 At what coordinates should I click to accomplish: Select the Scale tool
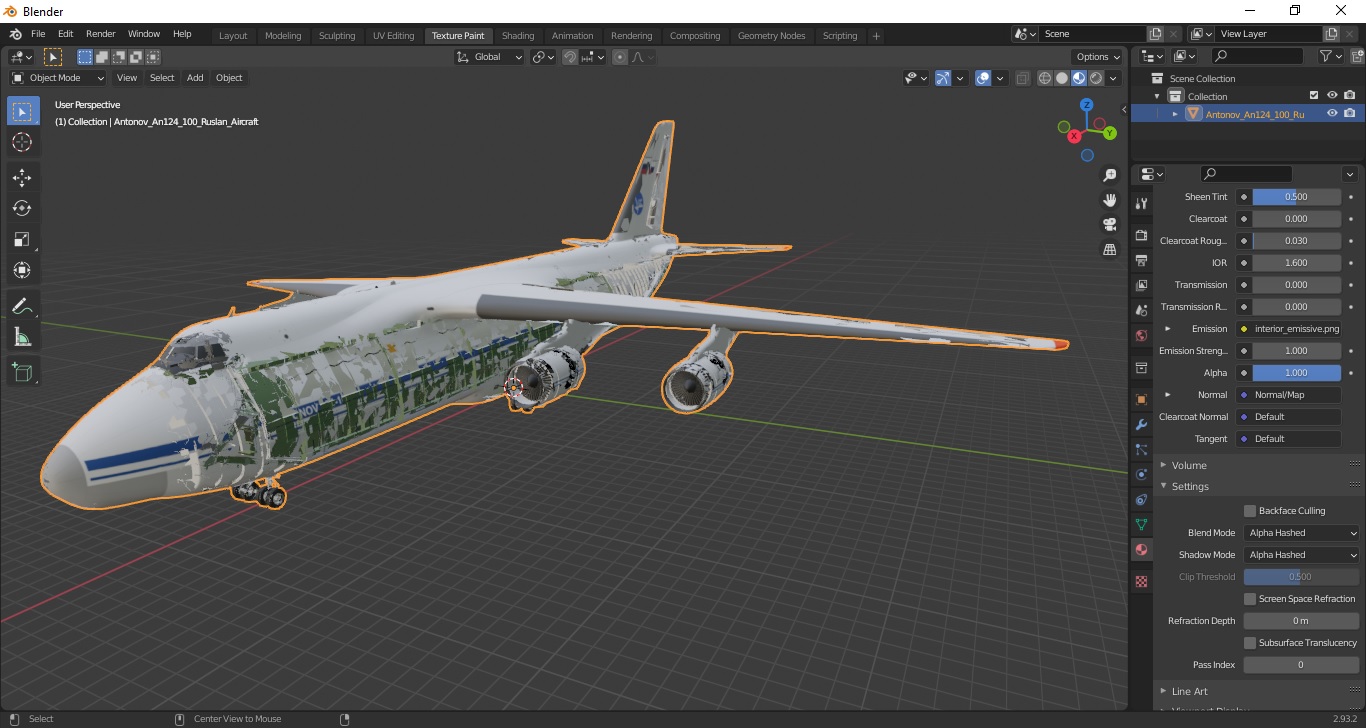coord(23,239)
